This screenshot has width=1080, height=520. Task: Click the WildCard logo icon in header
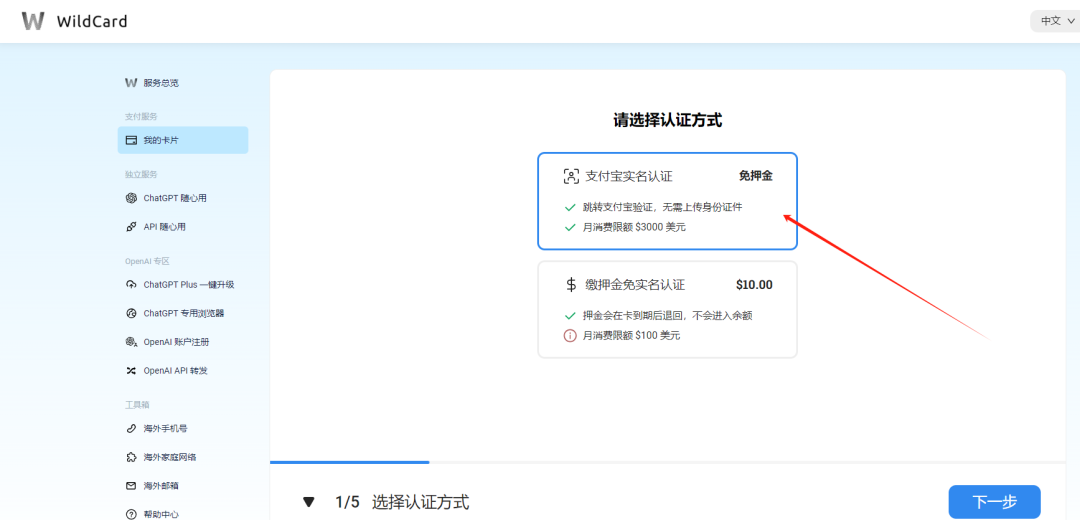point(33,21)
